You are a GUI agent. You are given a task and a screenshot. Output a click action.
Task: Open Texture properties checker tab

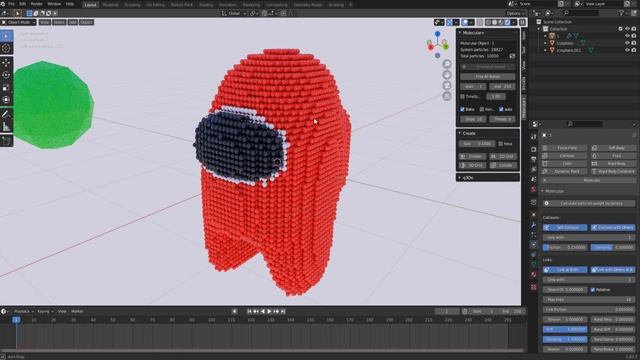533,287
